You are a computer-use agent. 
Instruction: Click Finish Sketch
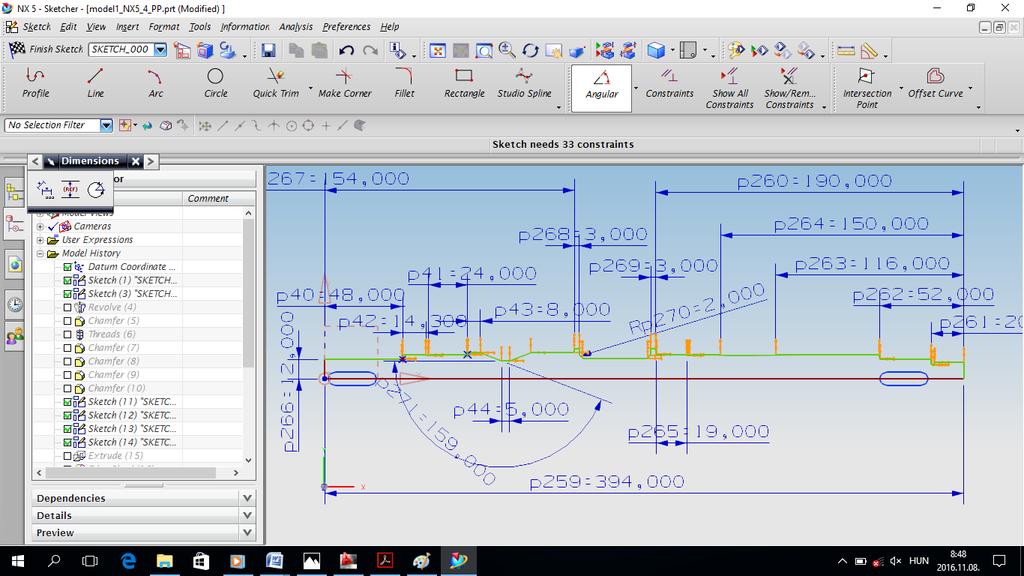click(46, 49)
